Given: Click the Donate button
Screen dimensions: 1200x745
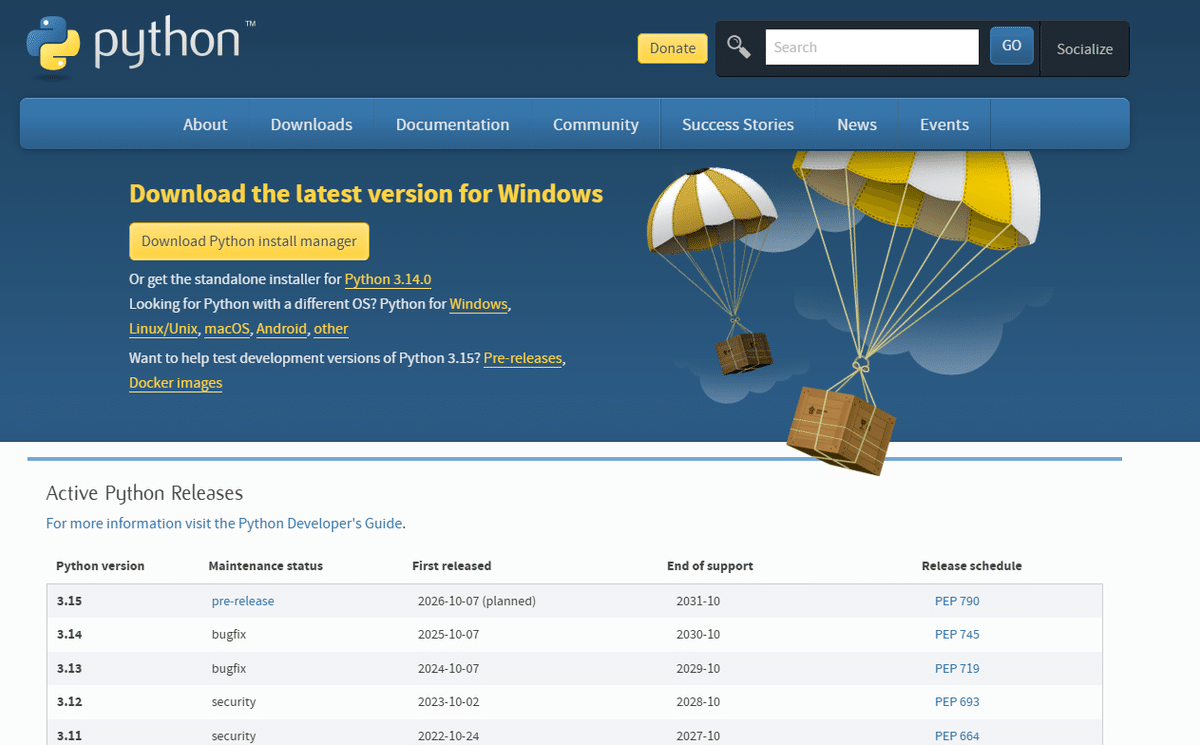Looking at the screenshot, I should (x=672, y=48).
